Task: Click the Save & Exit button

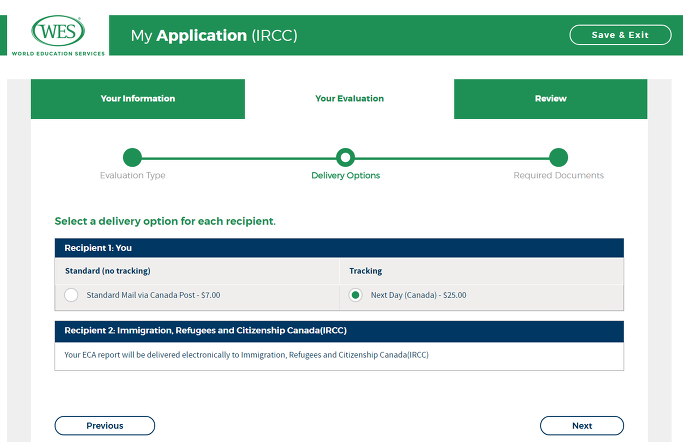Action: [x=620, y=35]
